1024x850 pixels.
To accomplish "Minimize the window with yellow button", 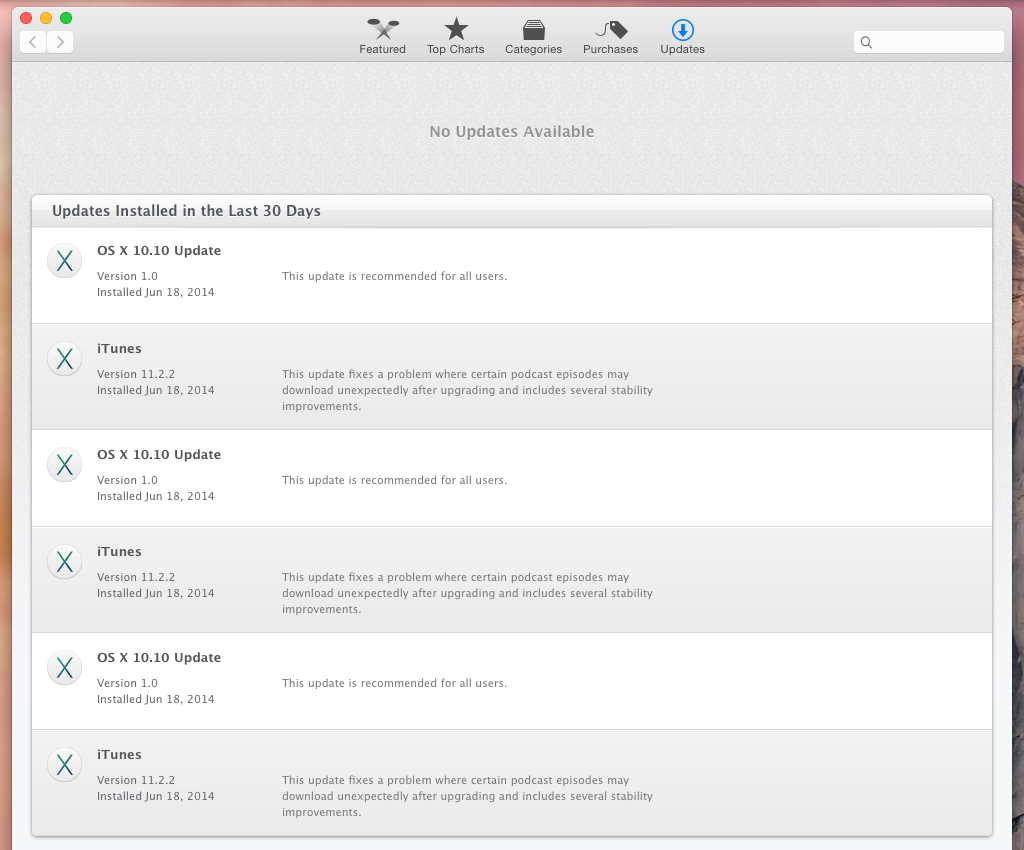I will coord(46,18).
